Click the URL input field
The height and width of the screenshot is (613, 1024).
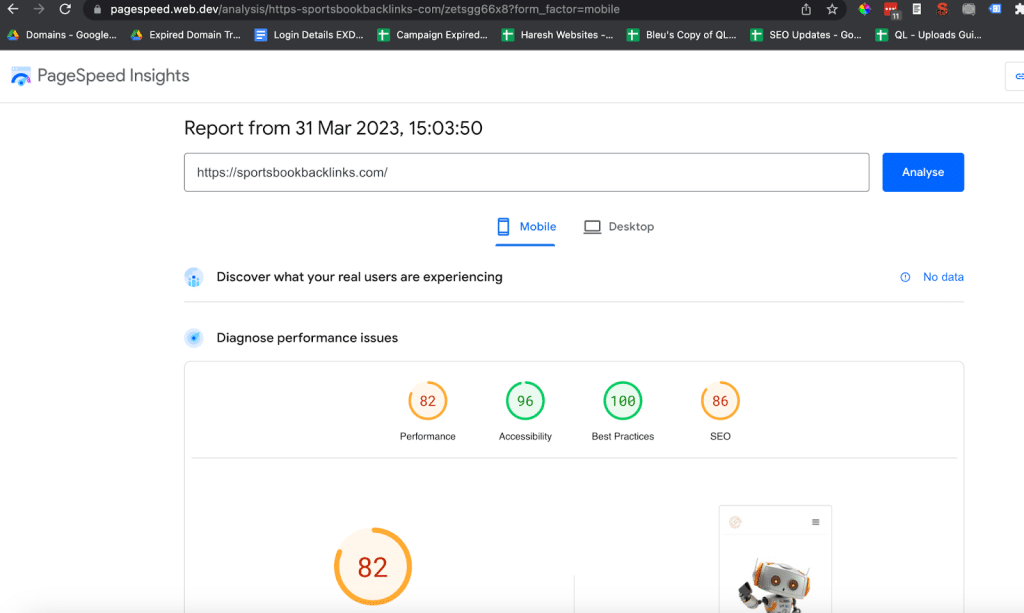pyautogui.click(x=526, y=172)
